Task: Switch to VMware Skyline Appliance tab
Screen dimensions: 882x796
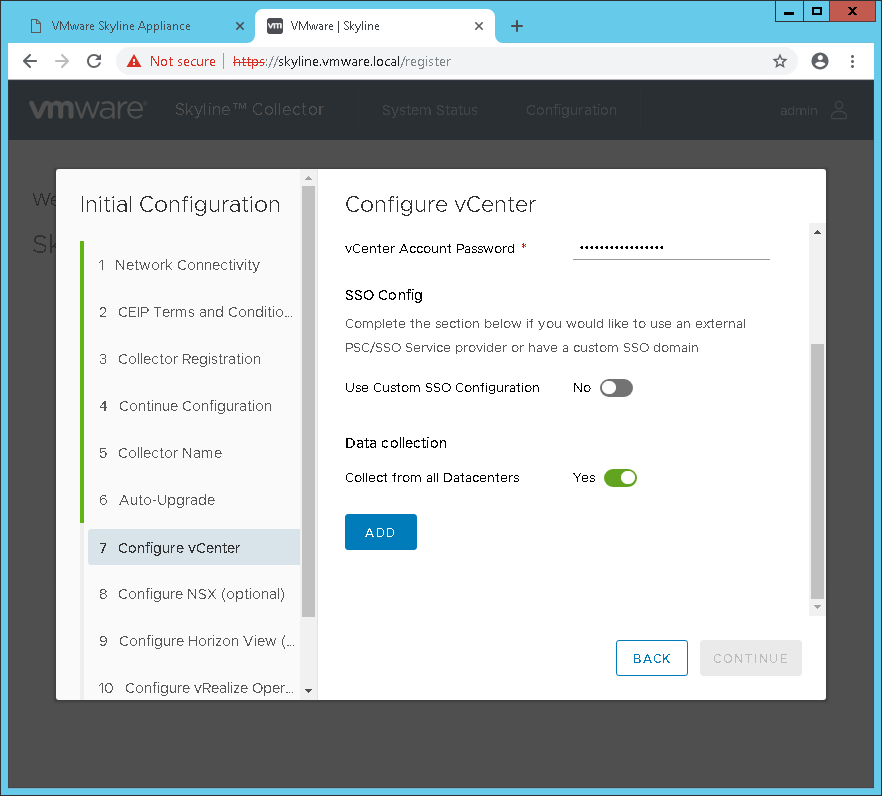Action: pos(137,26)
